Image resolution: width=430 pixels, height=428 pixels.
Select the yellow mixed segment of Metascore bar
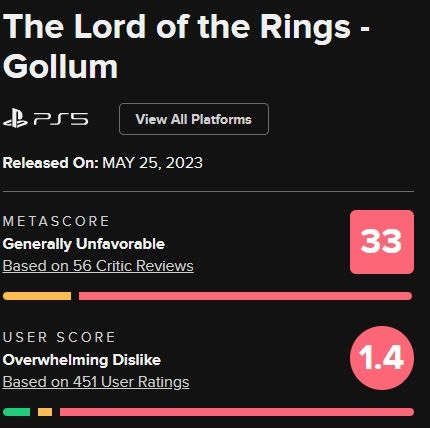point(37,296)
